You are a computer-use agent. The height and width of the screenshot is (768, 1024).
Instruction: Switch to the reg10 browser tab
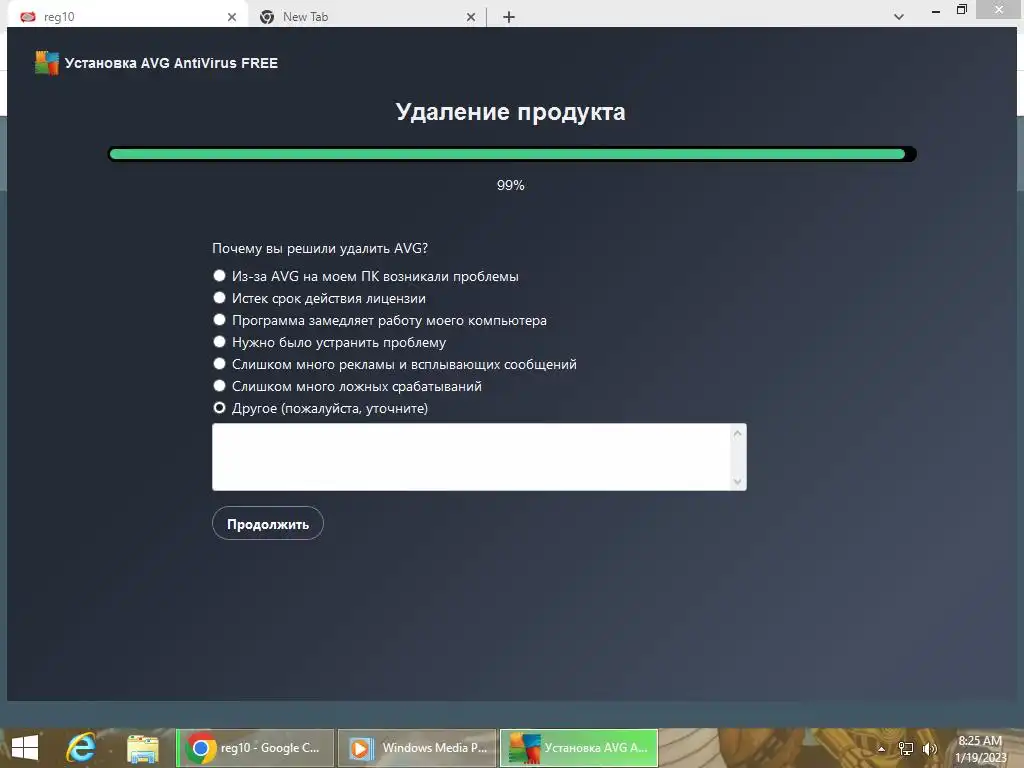pyautogui.click(x=128, y=17)
